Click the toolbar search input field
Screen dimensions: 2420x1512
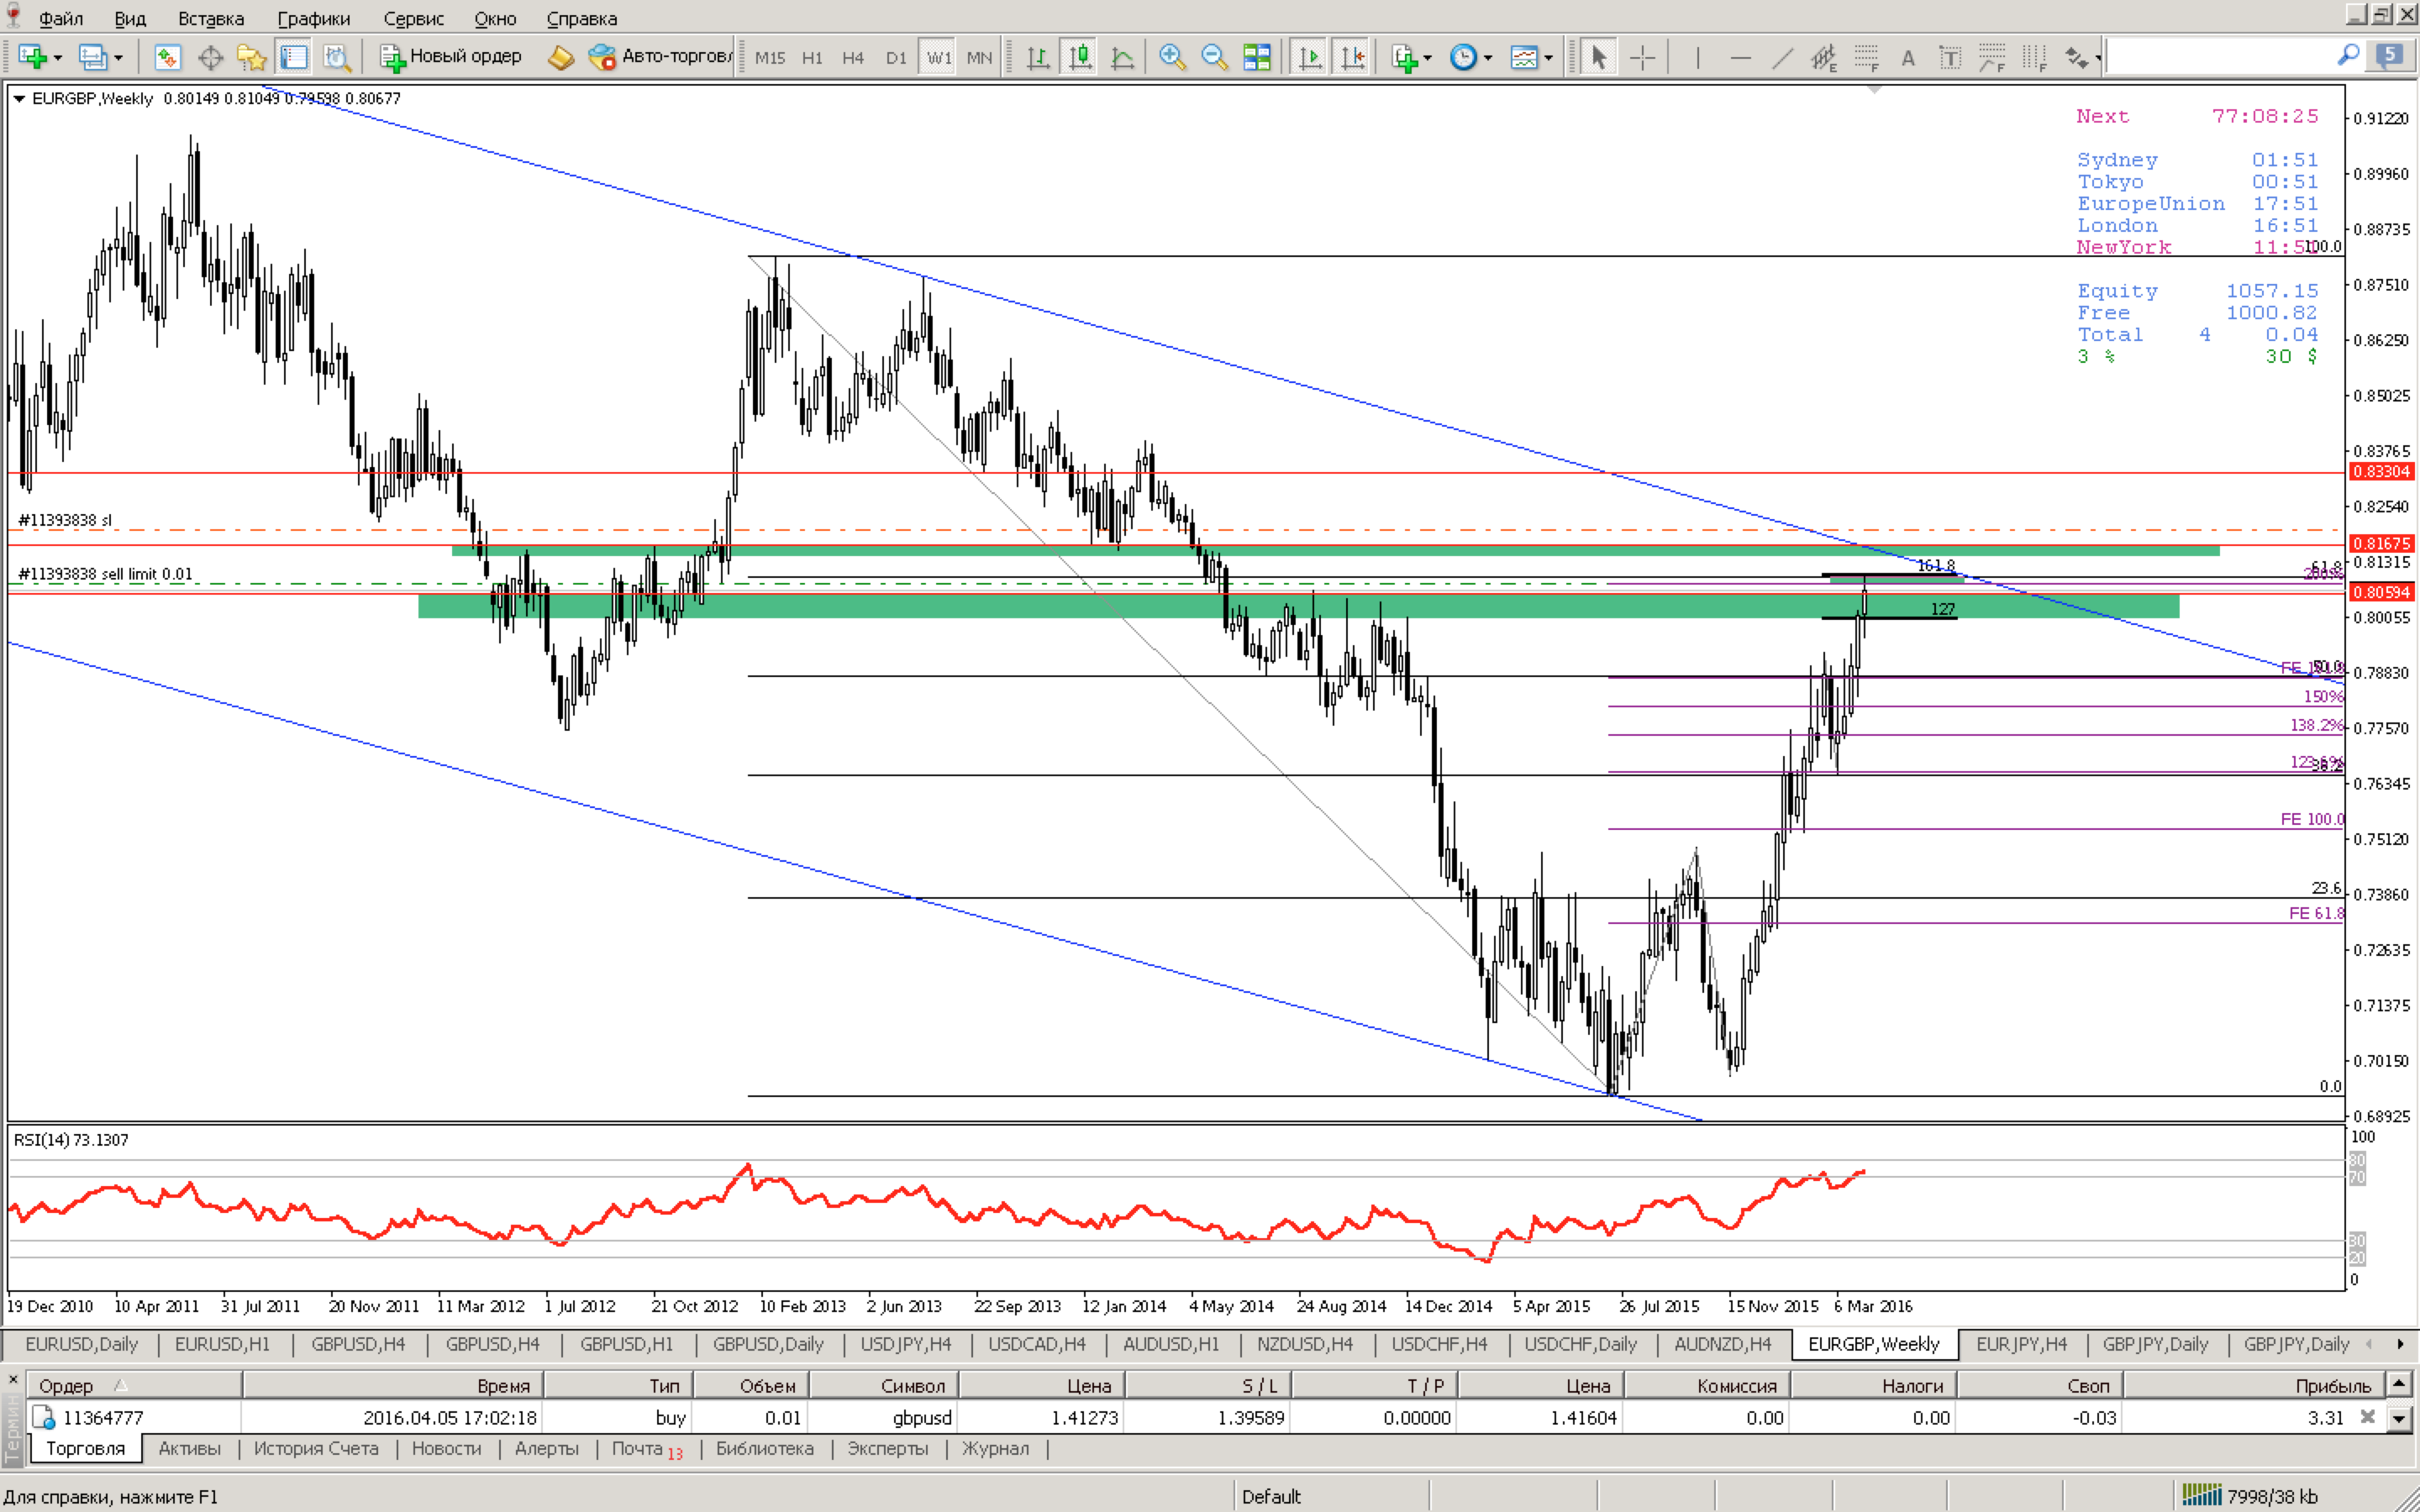[2222, 56]
